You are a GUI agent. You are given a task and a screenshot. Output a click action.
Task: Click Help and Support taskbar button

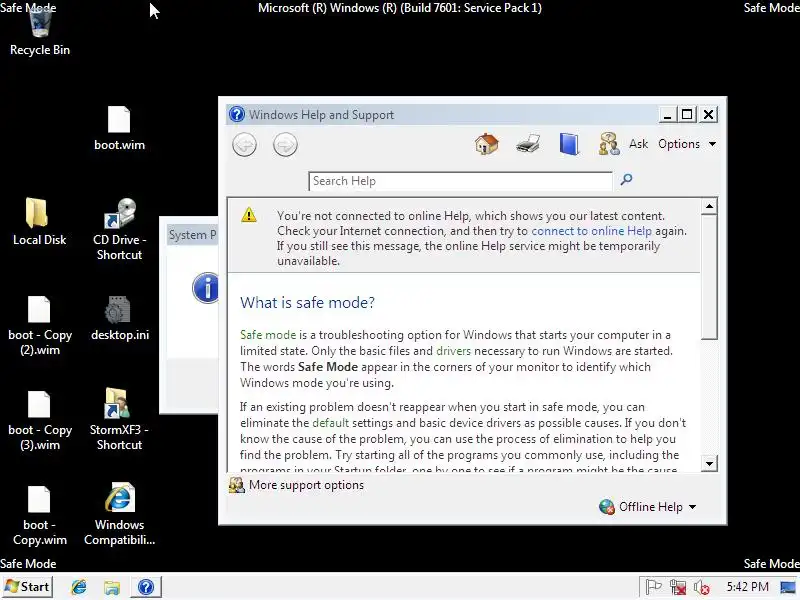tap(146, 587)
